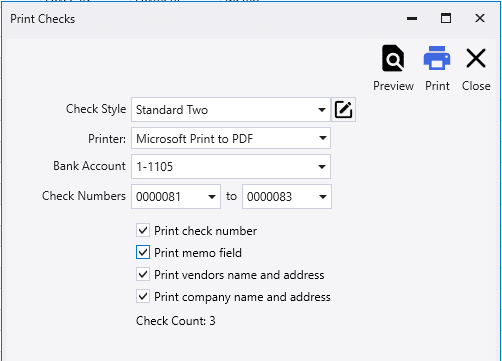Toggle Print company name and address
The image size is (502, 361).
143,297
